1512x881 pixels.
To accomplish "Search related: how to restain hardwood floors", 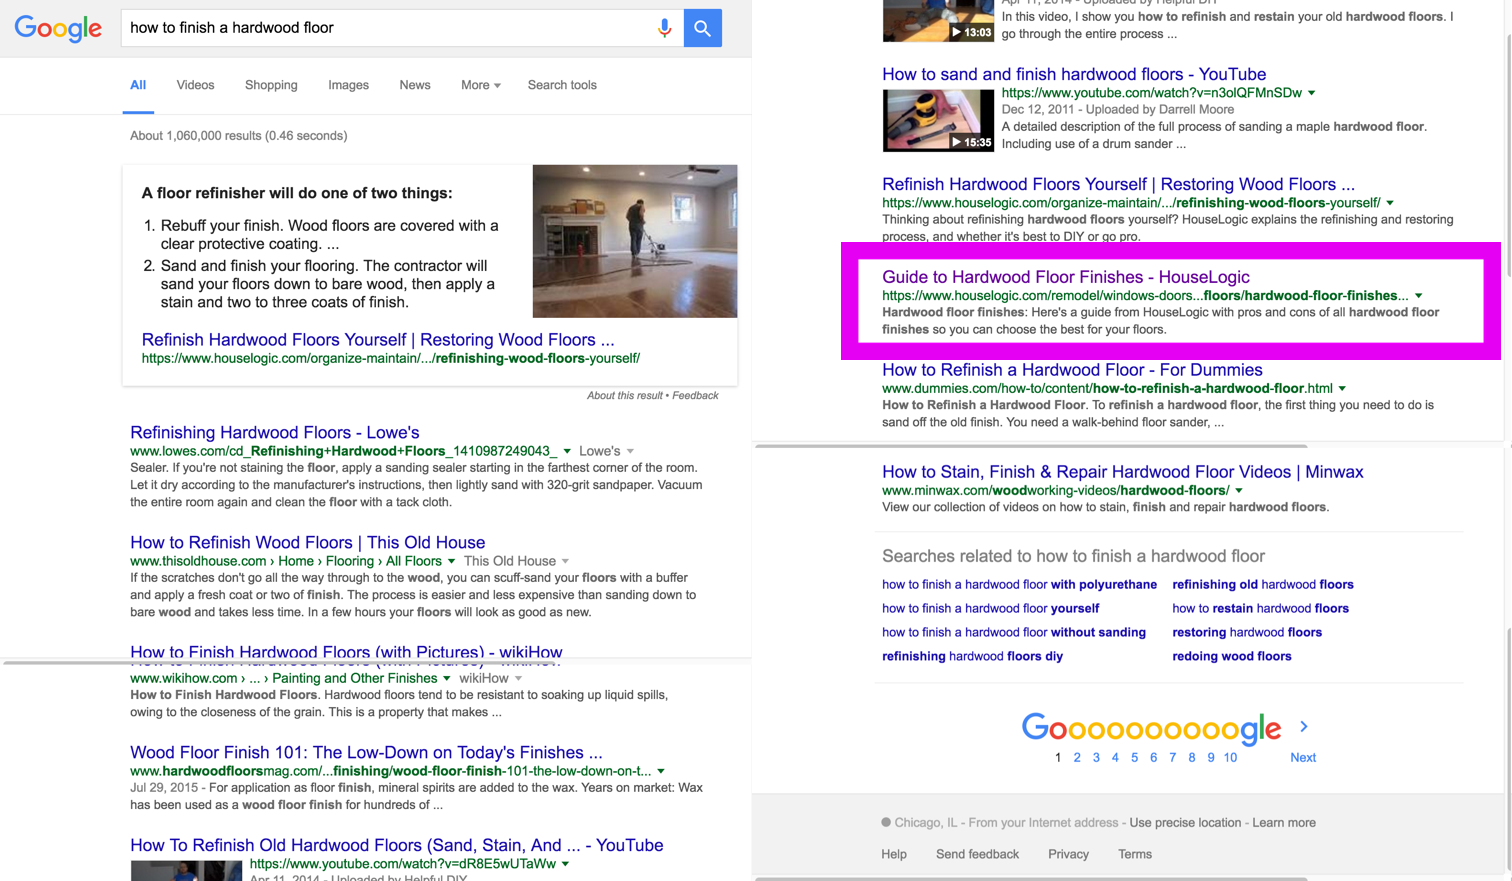I will pos(1260,609).
